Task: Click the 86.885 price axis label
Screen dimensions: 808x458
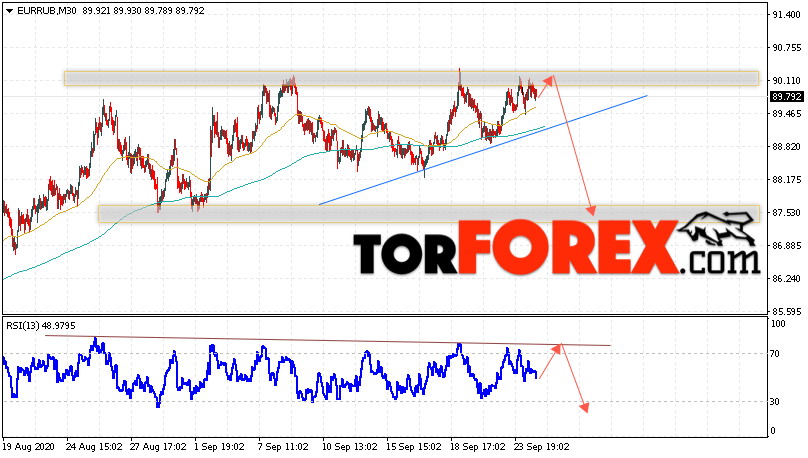Action: [786, 246]
